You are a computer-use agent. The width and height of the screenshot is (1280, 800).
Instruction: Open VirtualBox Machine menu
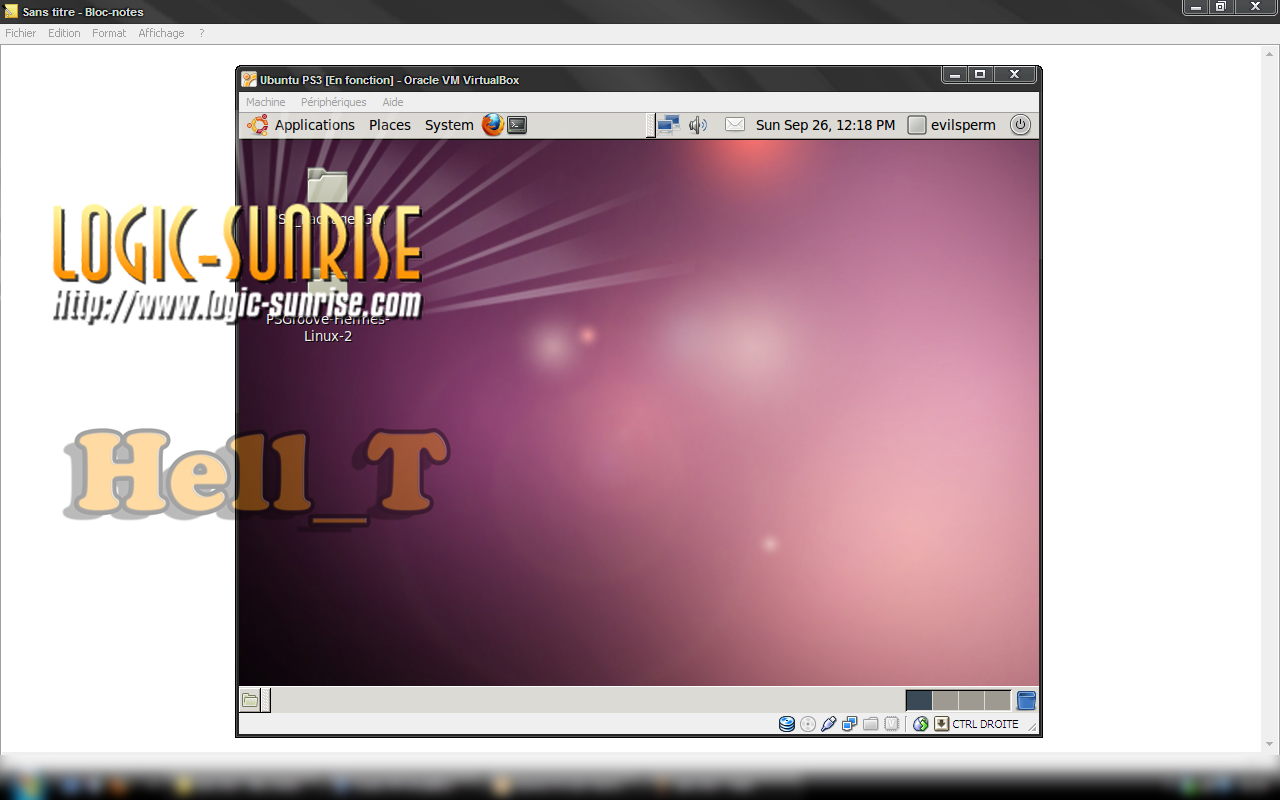[266, 102]
